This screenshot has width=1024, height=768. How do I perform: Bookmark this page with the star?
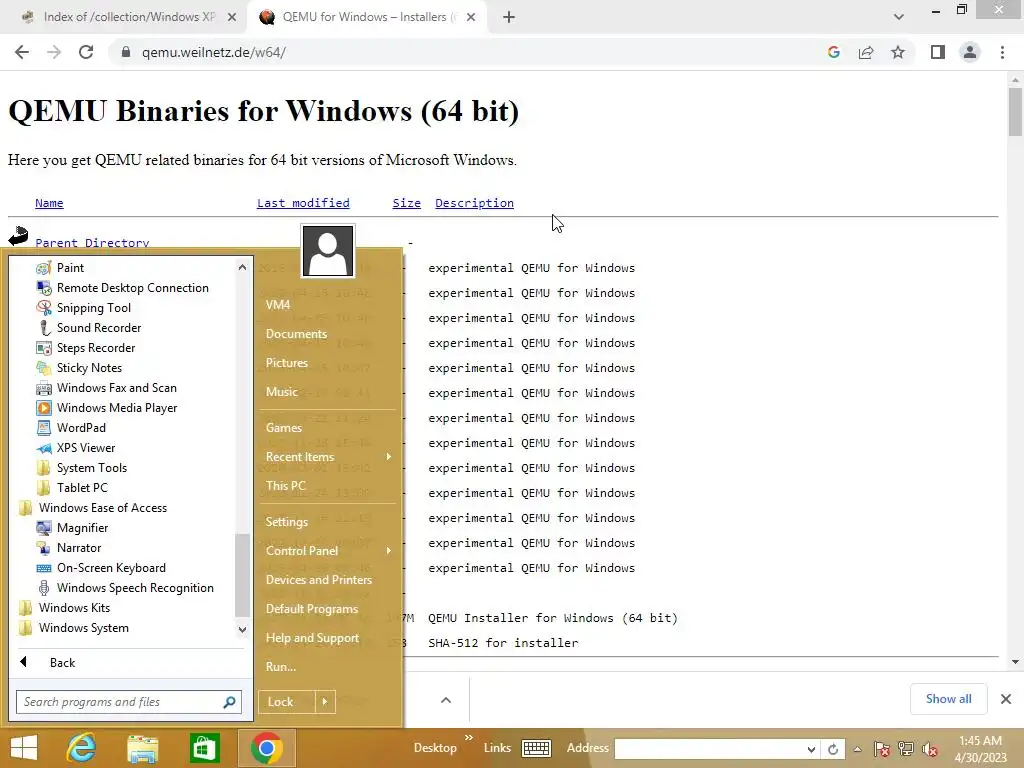click(898, 52)
